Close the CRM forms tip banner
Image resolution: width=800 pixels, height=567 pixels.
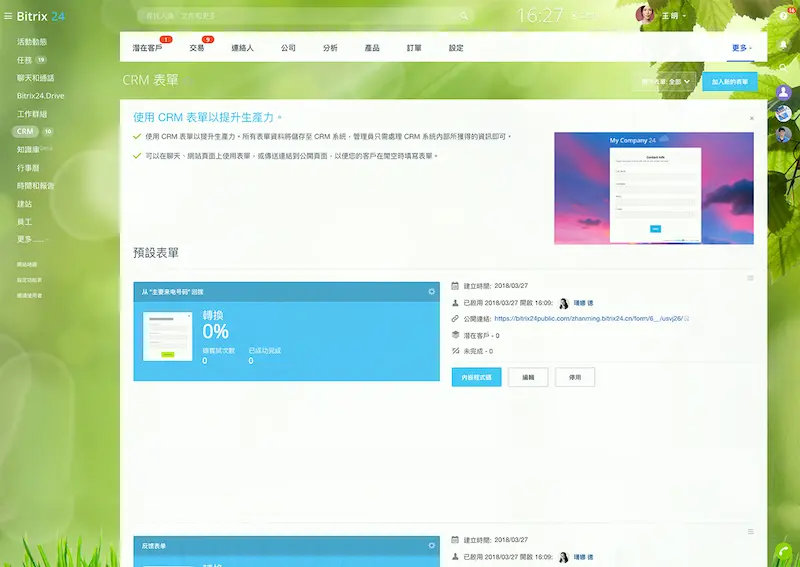(x=752, y=118)
